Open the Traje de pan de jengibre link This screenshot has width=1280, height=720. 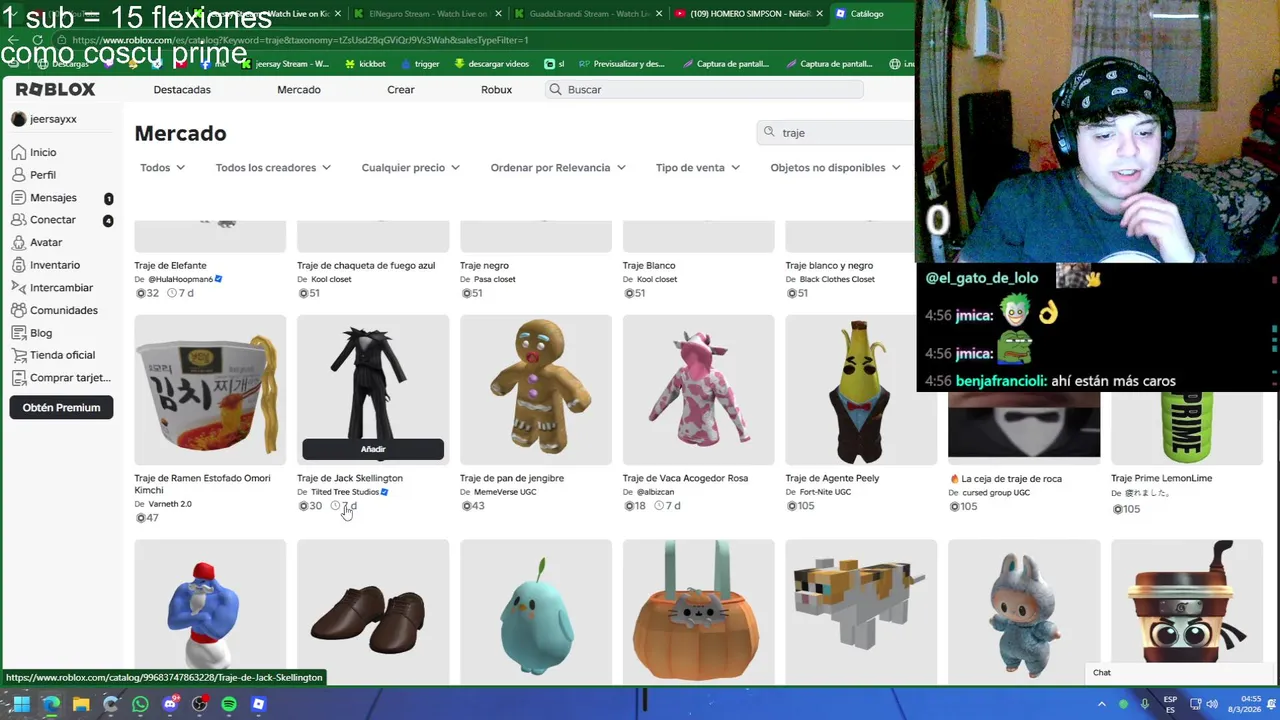pyautogui.click(x=512, y=478)
